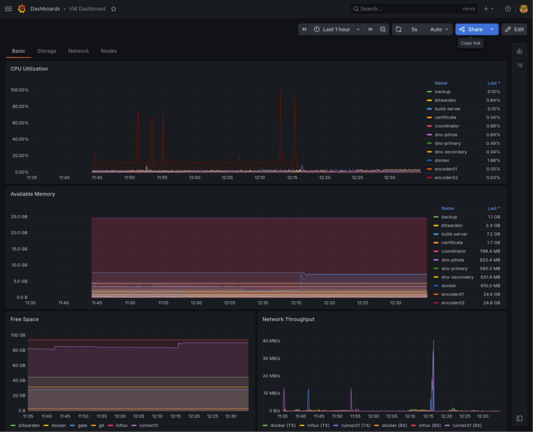The width and height of the screenshot is (533, 432).
Task: Open the Free Space panel title
Action: click(24, 319)
